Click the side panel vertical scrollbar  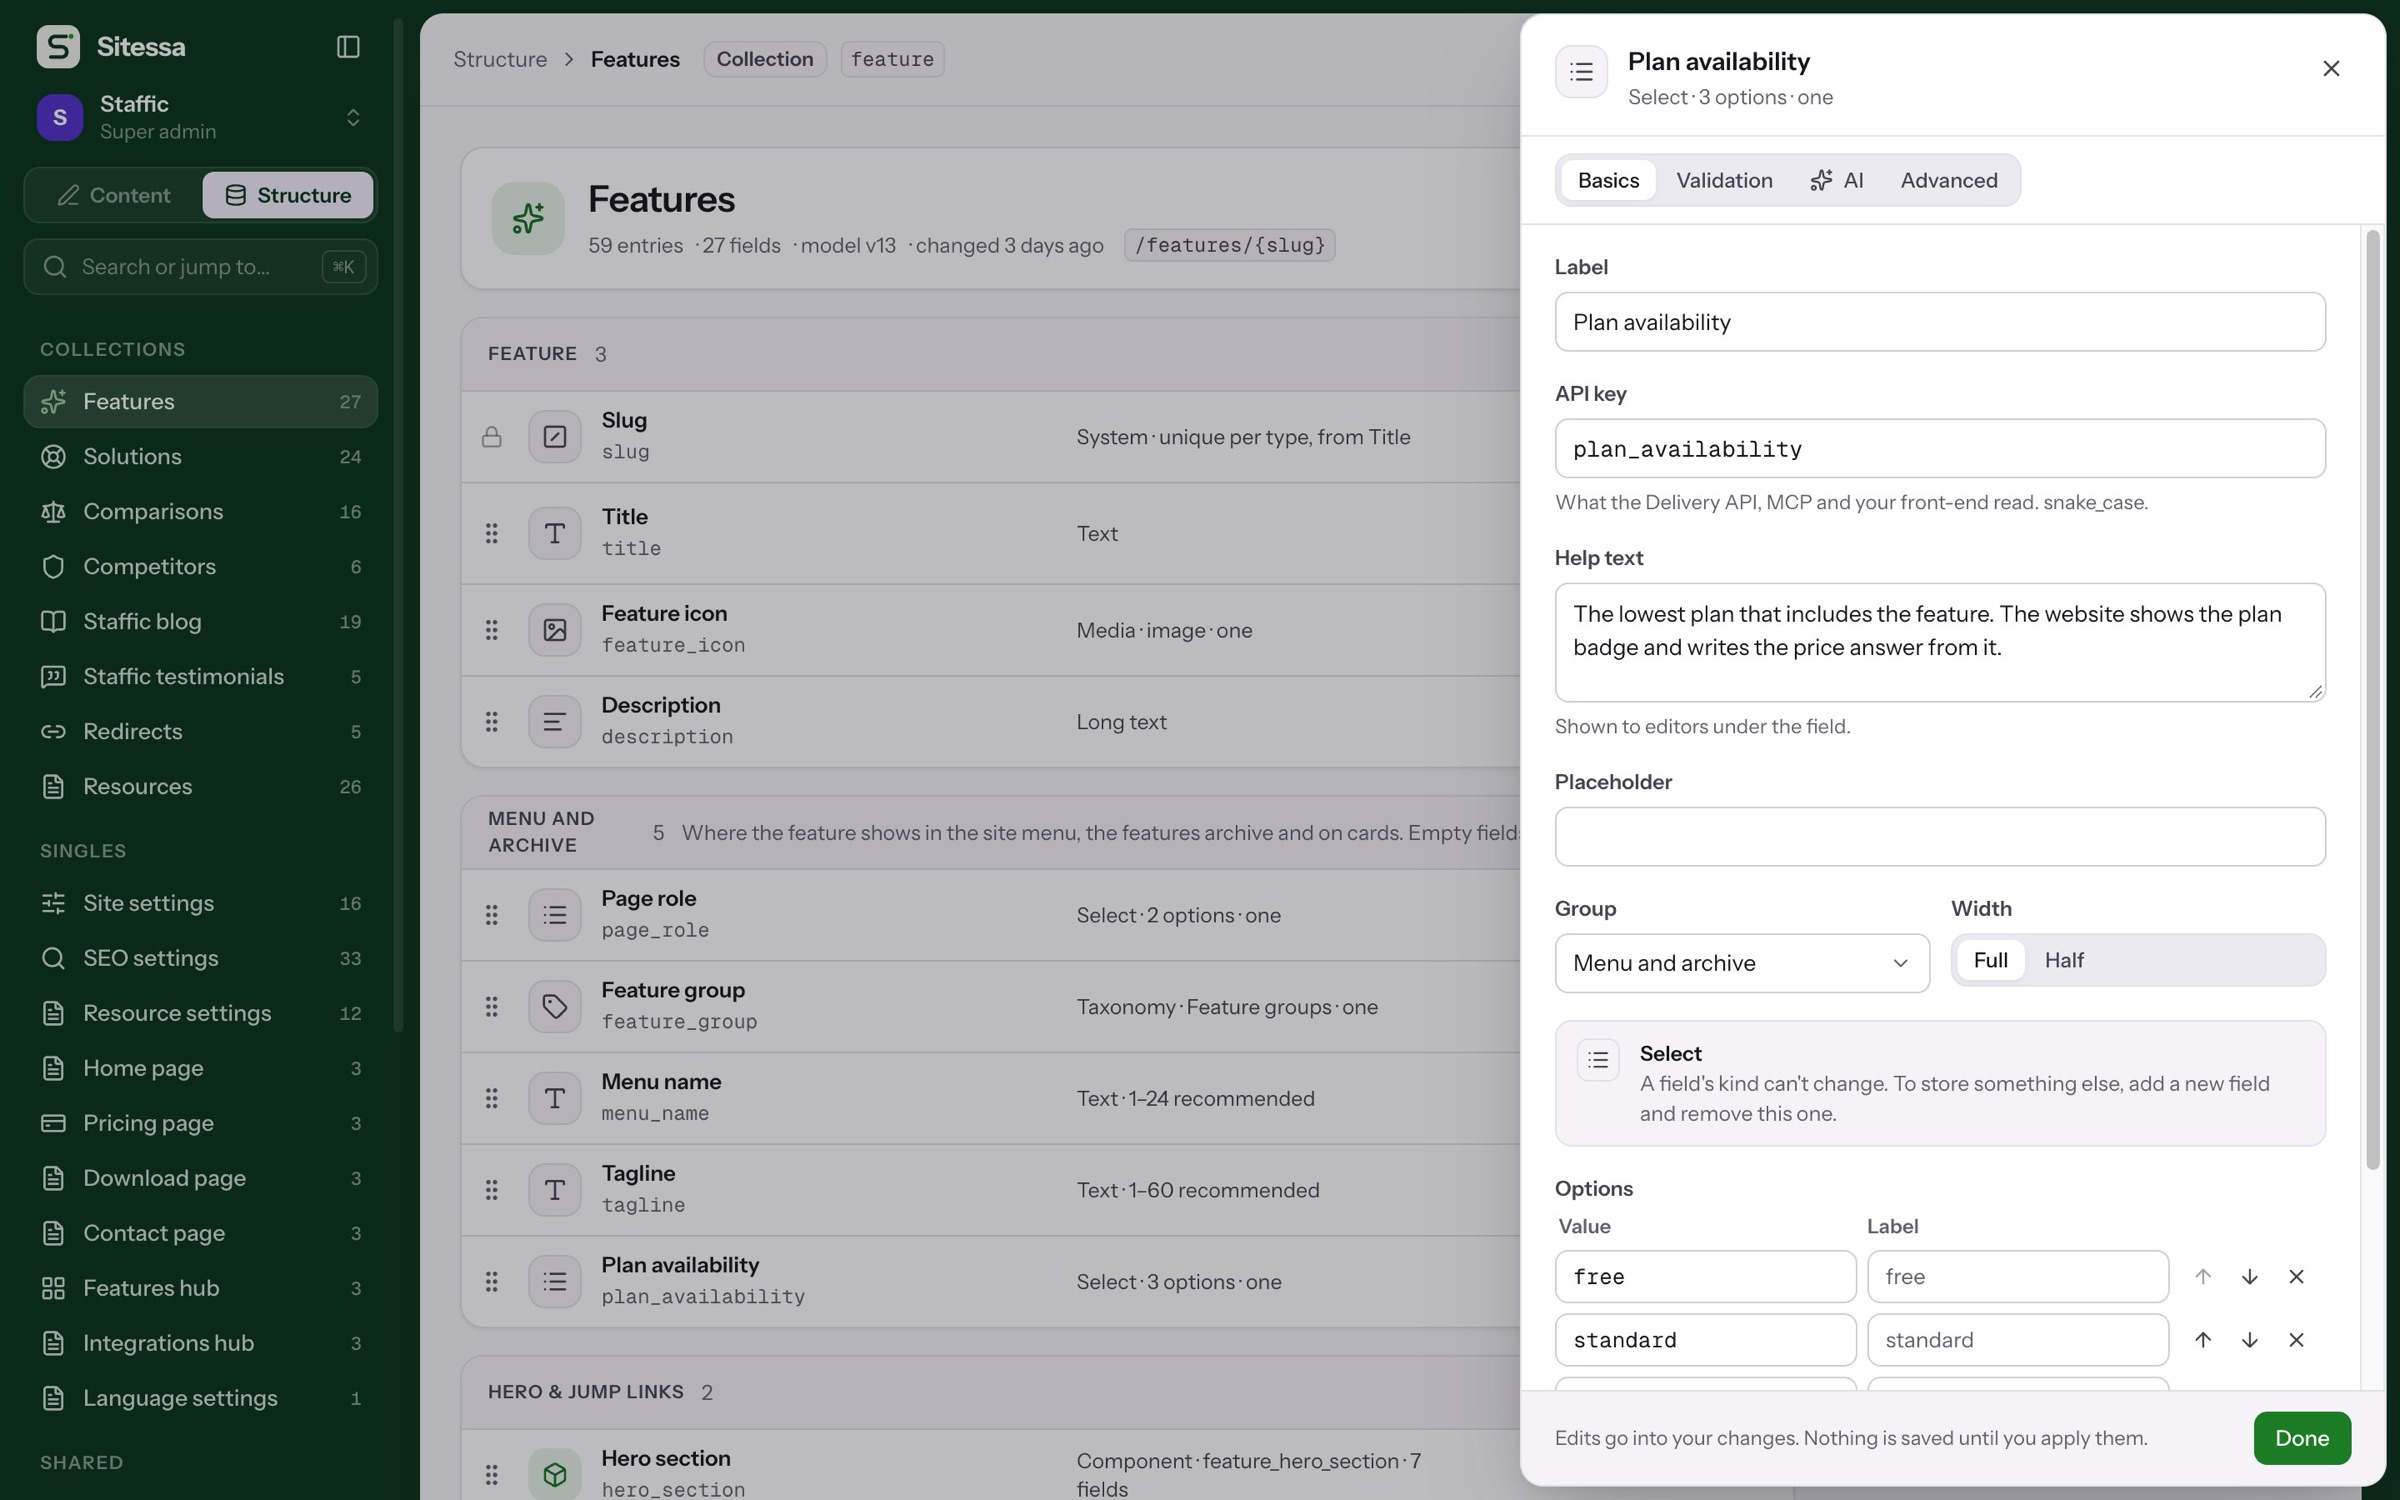point(2372,700)
